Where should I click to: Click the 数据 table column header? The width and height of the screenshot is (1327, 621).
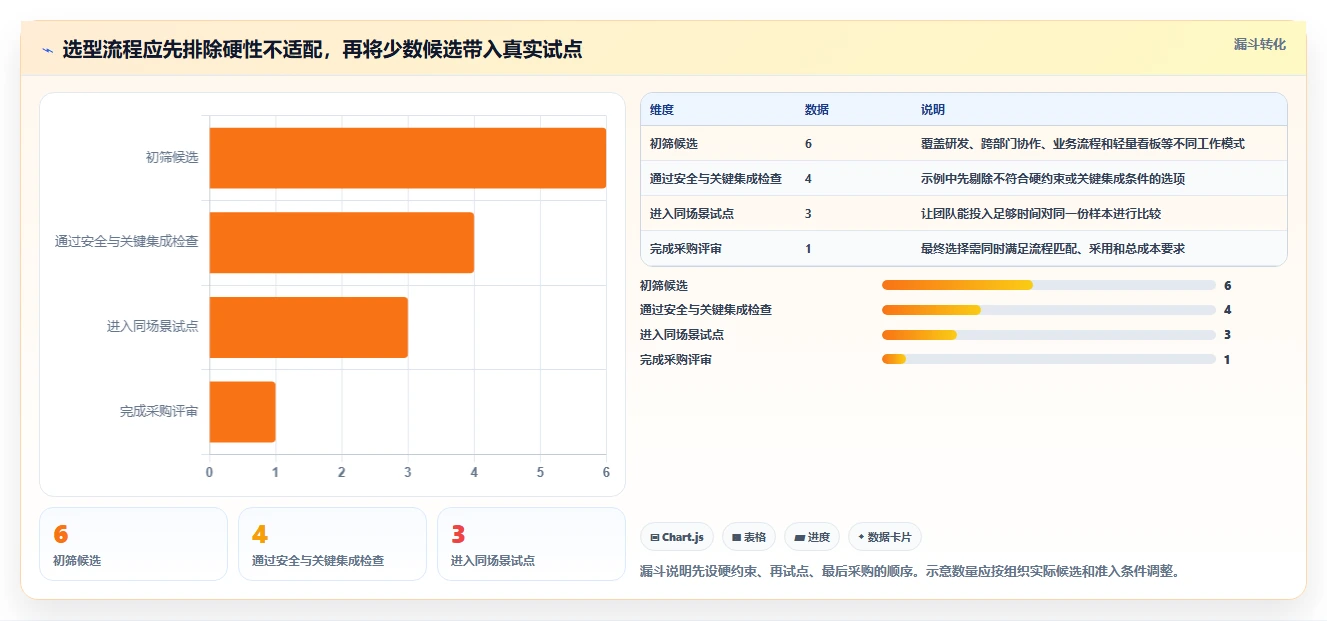pyautogui.click(x=816, y=110)
